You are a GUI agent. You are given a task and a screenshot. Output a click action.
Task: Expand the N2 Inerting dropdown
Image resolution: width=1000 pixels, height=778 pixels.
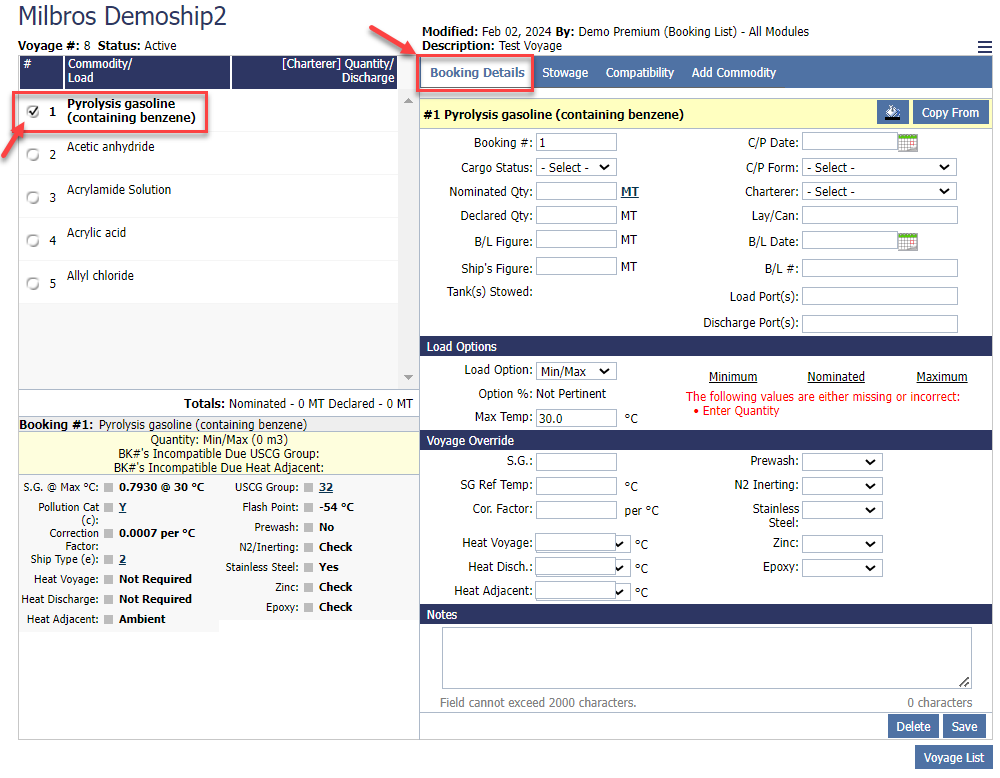(x=842, y=486)
